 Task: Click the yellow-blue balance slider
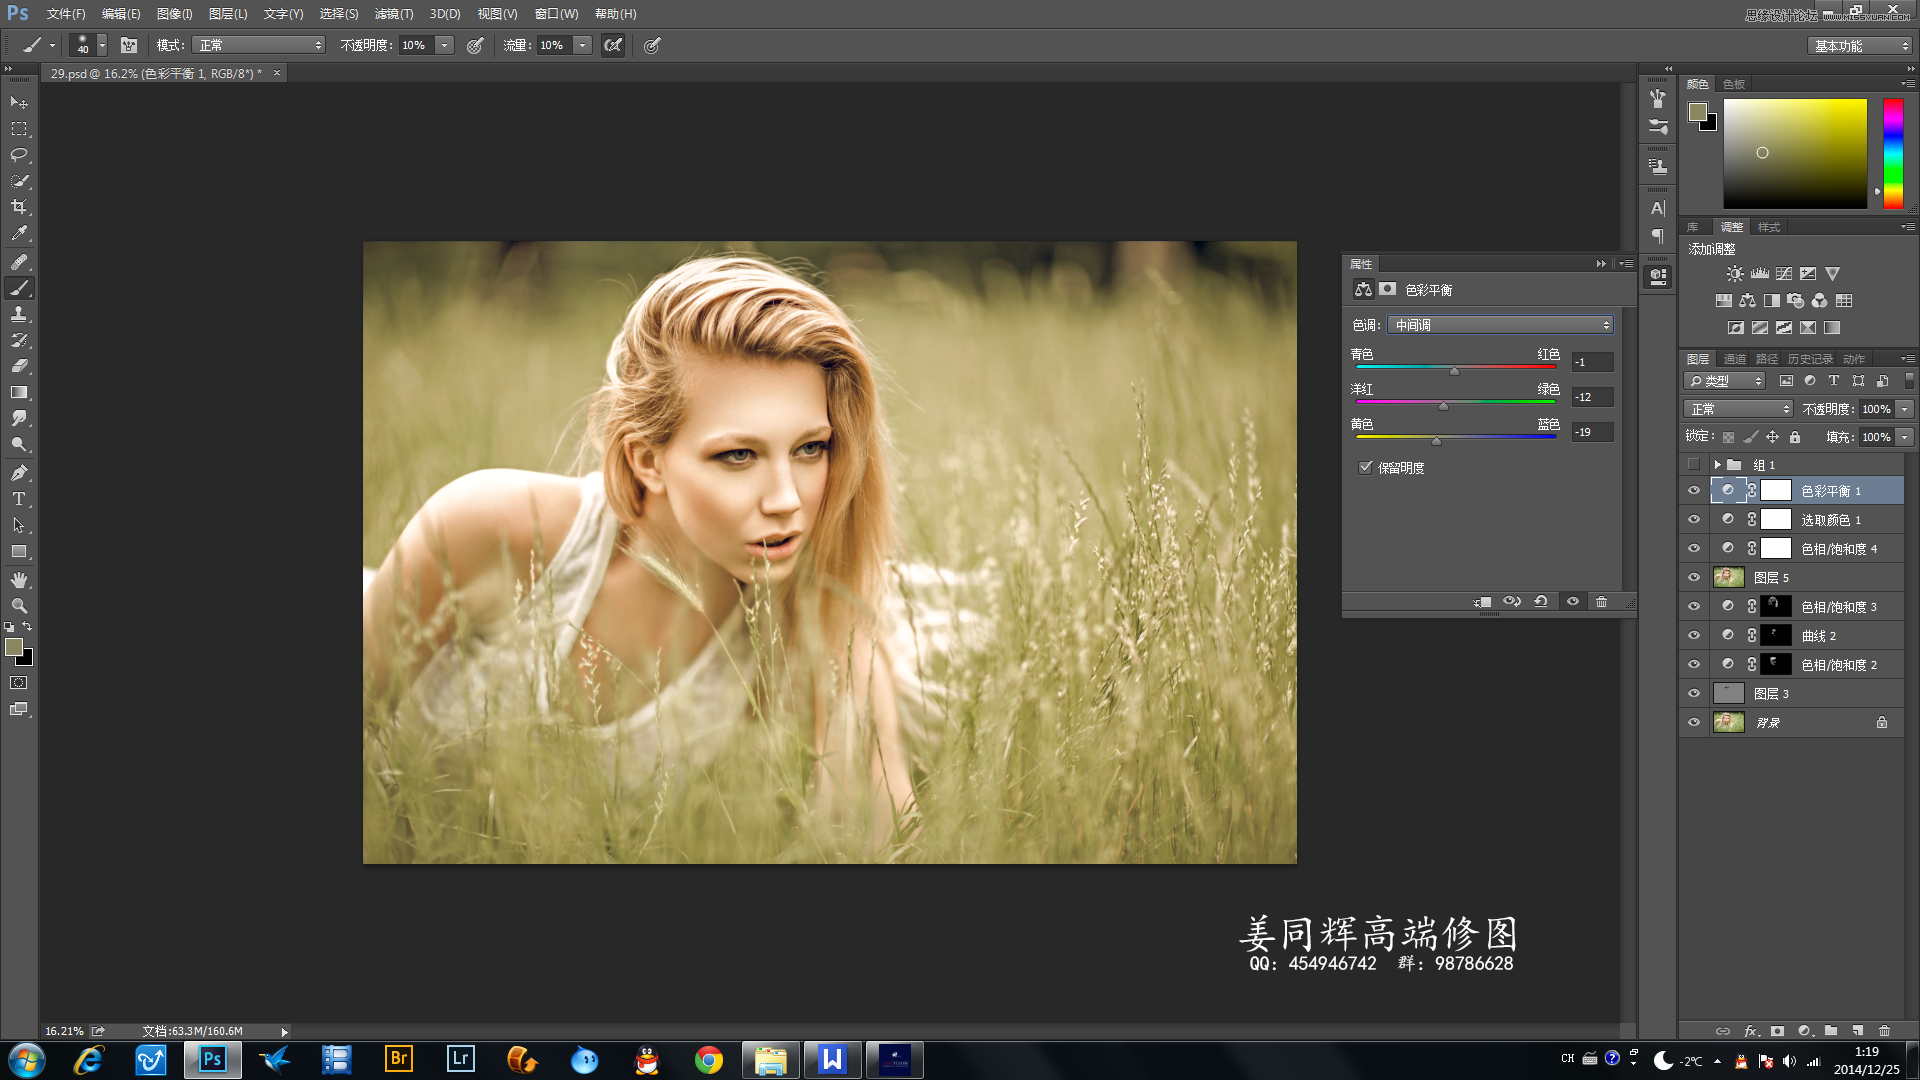click(x=1437, y=440)
